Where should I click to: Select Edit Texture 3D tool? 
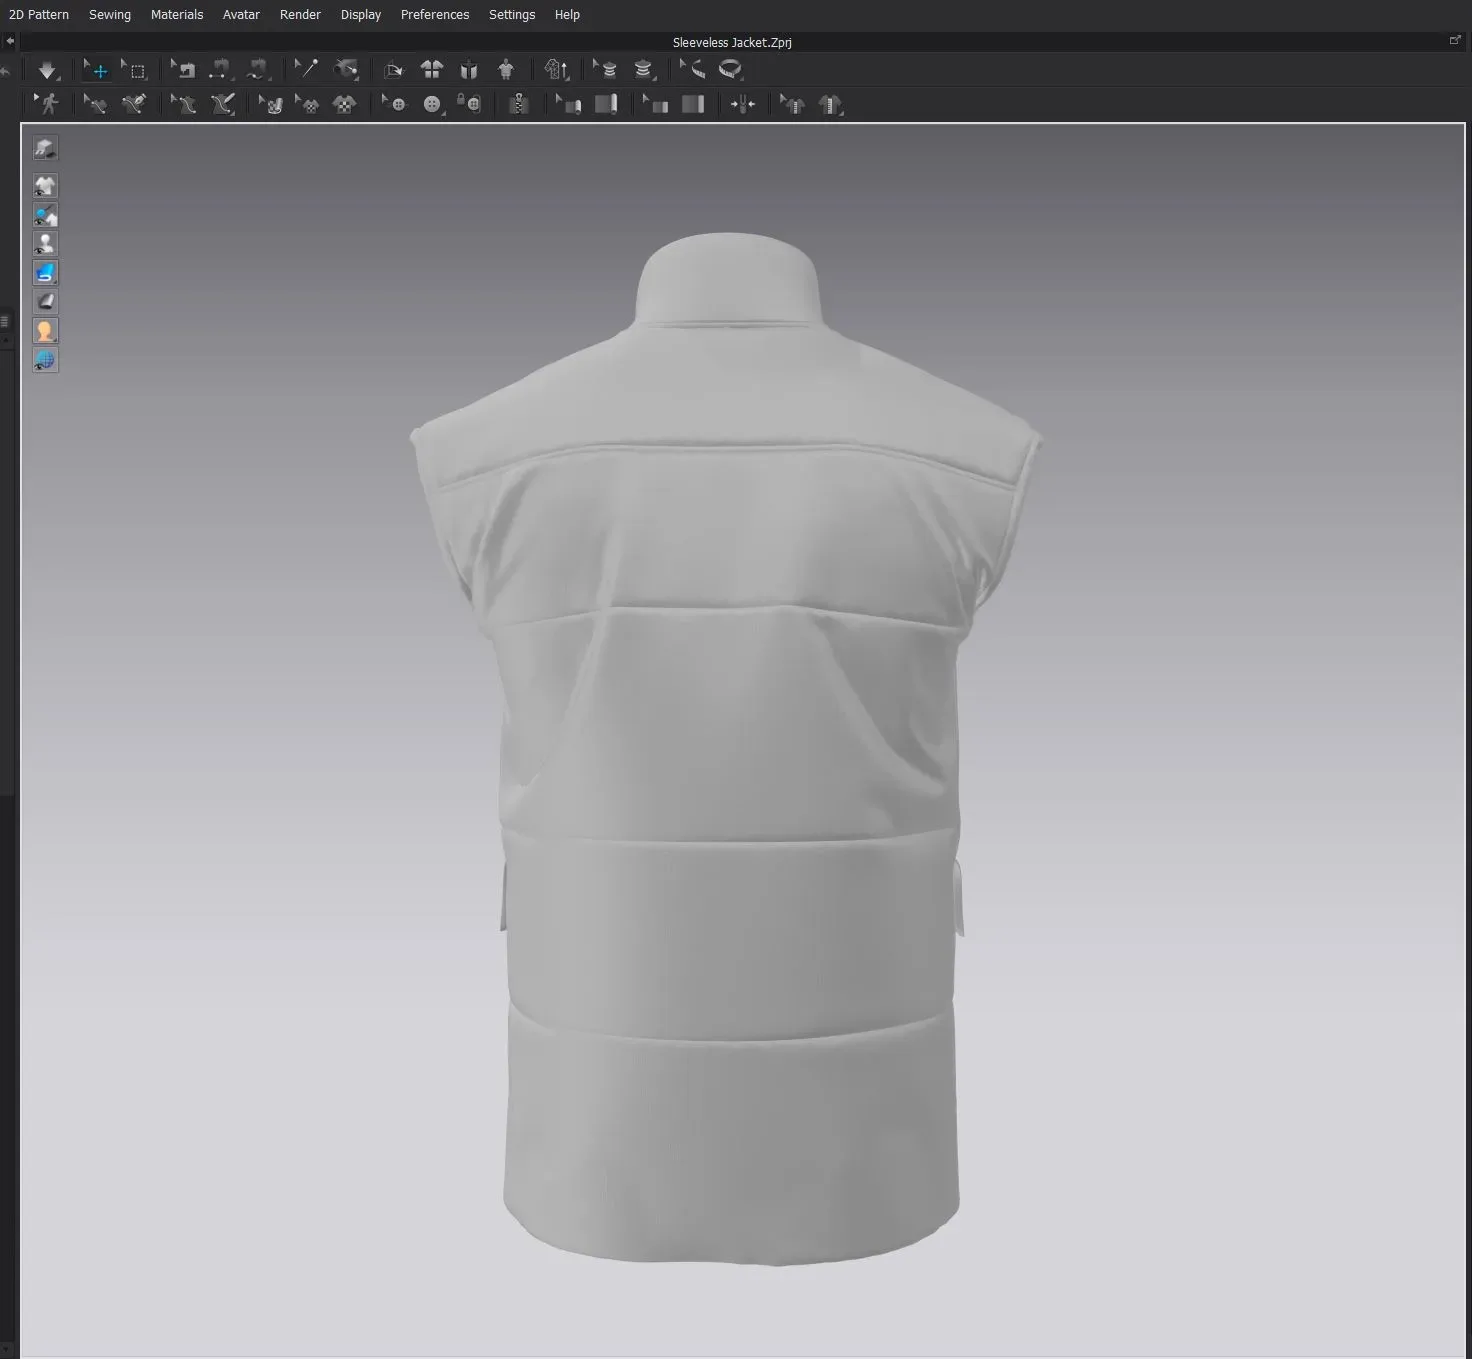tap(271, 104)
